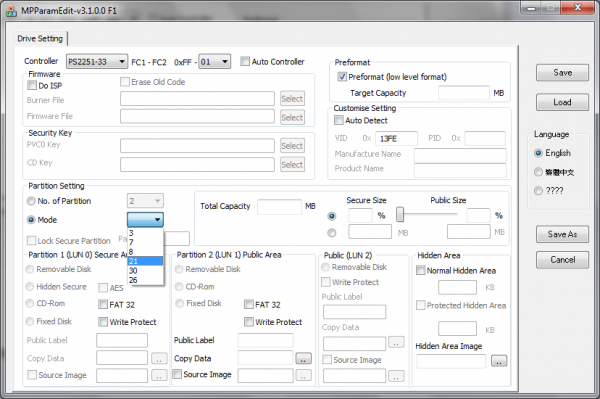Browse Copy Data for Partition 2
This screenshot has width=600, height=399.
(x=303, y=359)
